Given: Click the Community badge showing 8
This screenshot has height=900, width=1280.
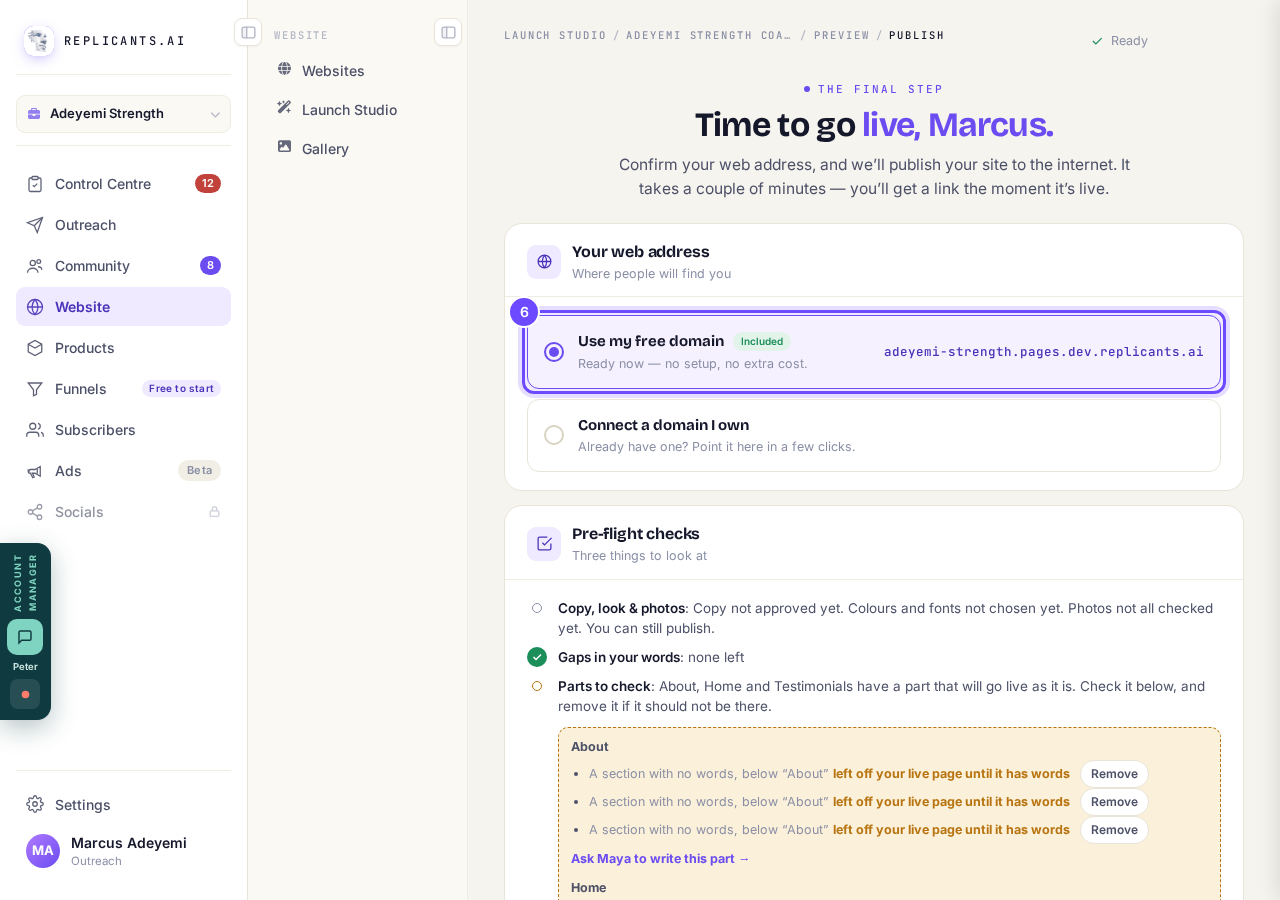Looking at the screenshot, I should point(210,266).
